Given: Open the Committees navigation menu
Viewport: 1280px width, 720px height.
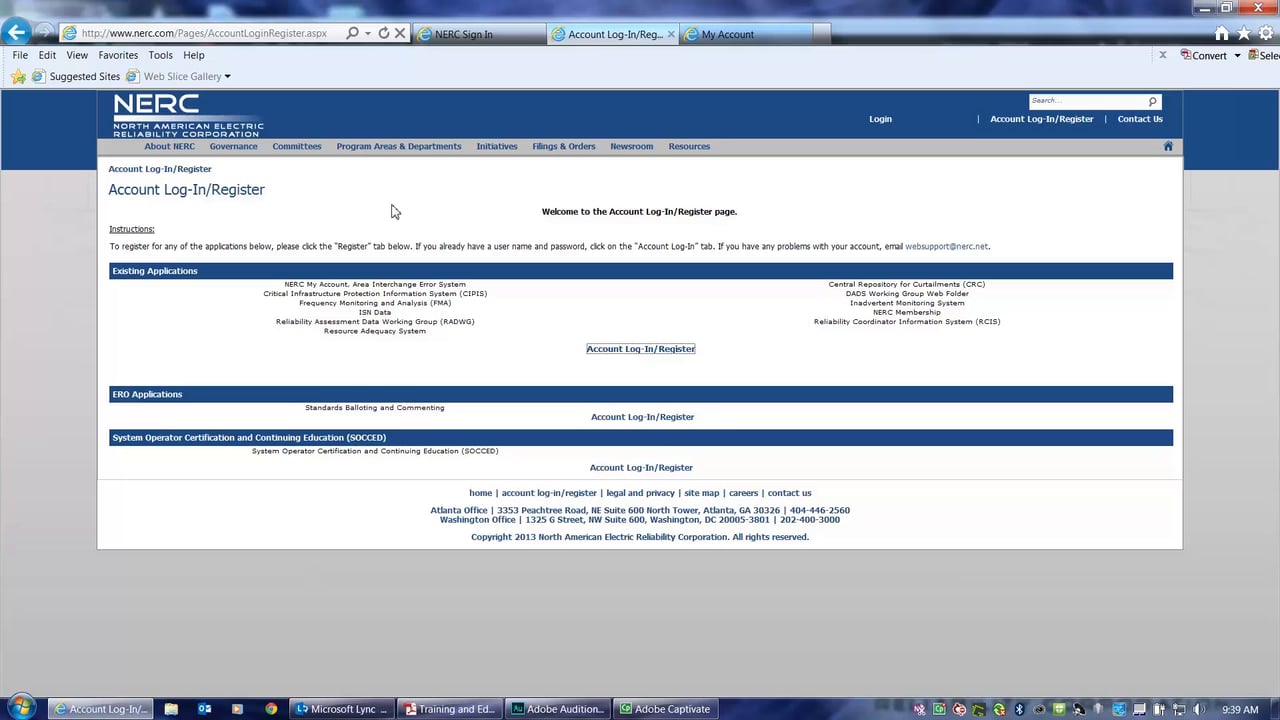Looking at the screenshot, I should (297, 146).
